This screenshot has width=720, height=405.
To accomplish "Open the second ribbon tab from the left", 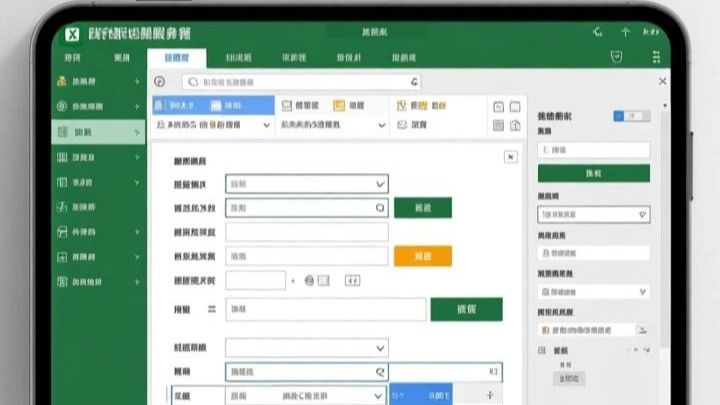I will tap(122, 57).
